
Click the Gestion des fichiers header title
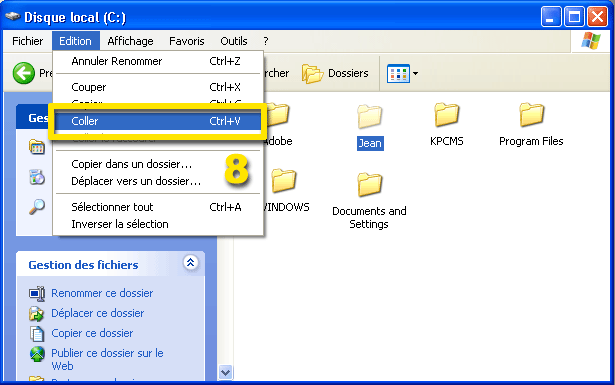[83, 265]
